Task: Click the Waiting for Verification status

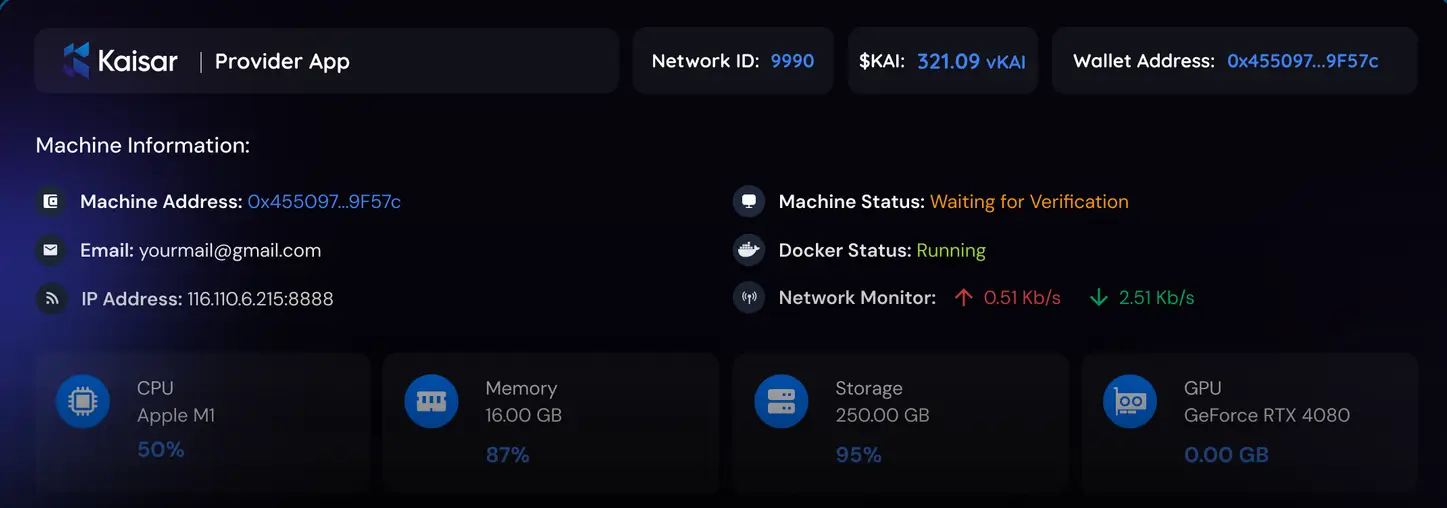Action: 1029,202
